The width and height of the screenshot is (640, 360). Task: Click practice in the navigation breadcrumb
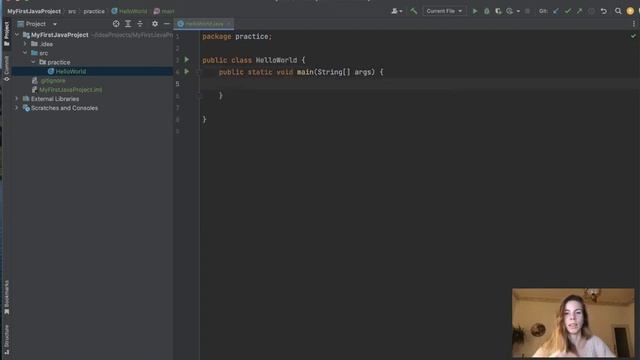tap(94, 11)
